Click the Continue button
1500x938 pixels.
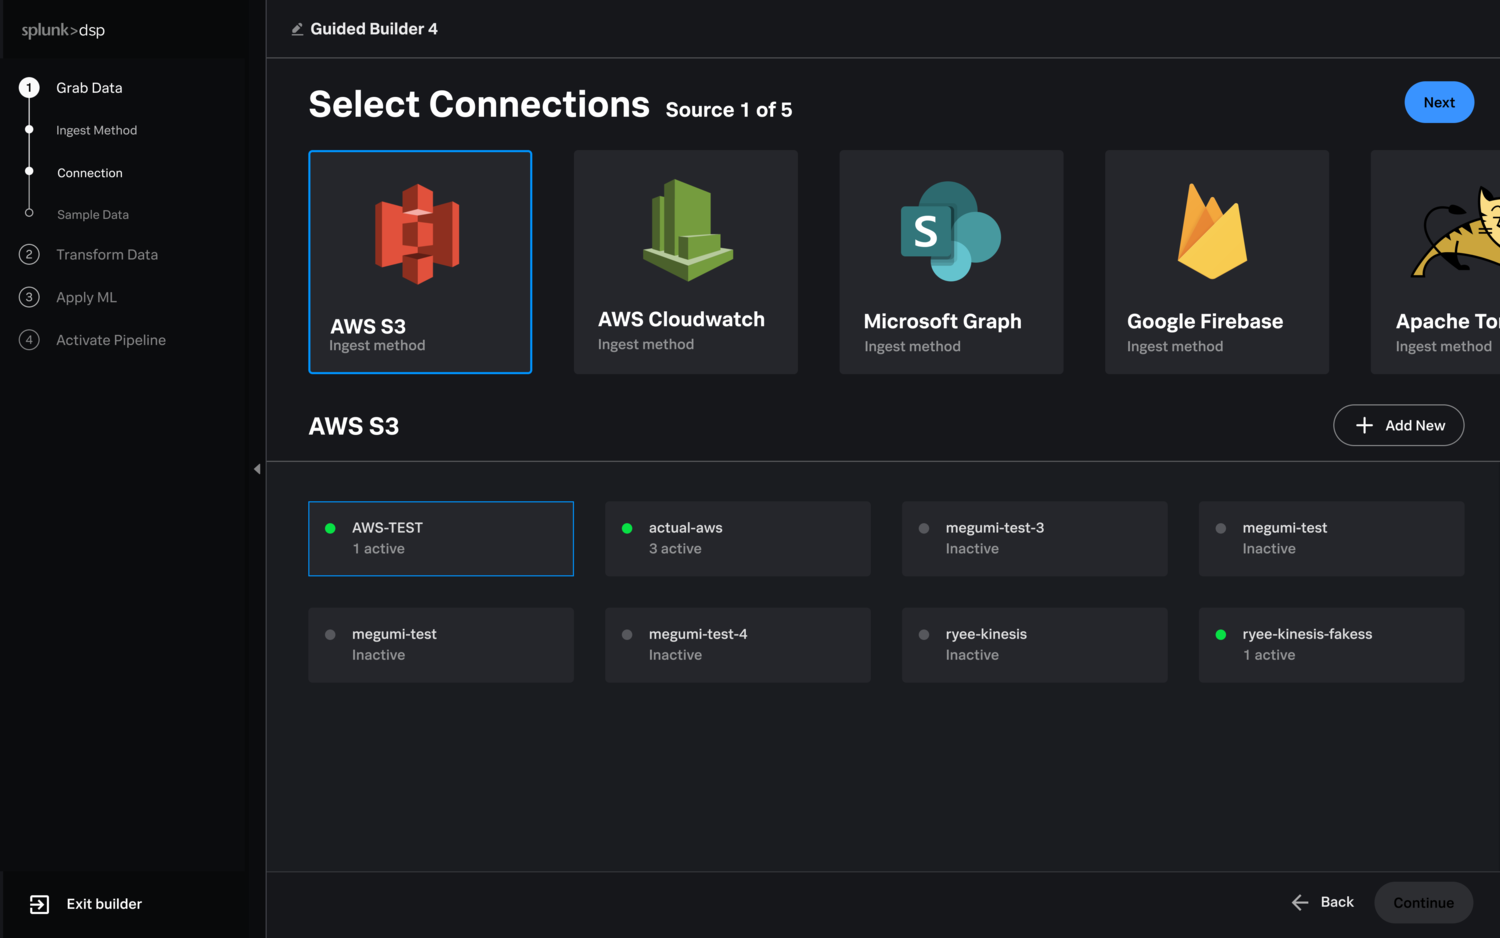pos(1423,903)
